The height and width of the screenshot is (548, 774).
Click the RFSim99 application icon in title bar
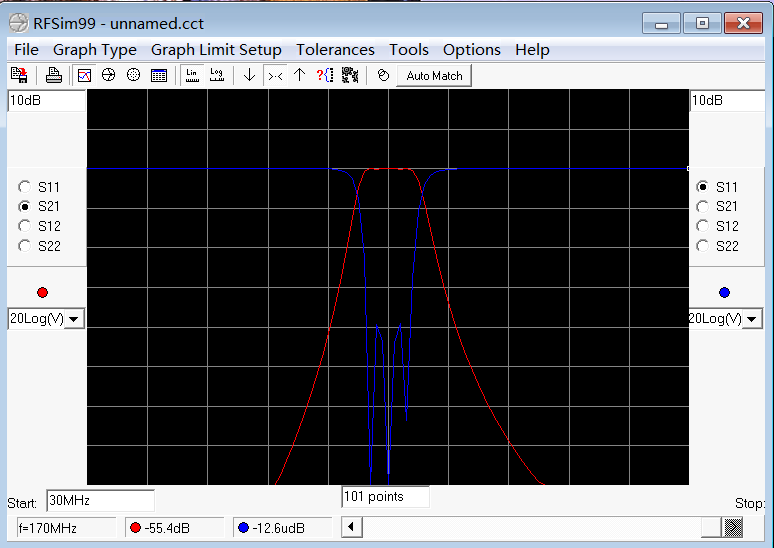point(19,23)
